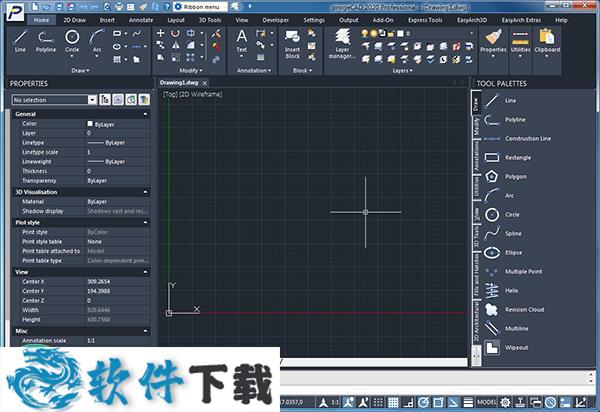The height and width of the screenshot is (412, 600).
Task: Select the Text annotation tool
Action: tap(241, 41)
